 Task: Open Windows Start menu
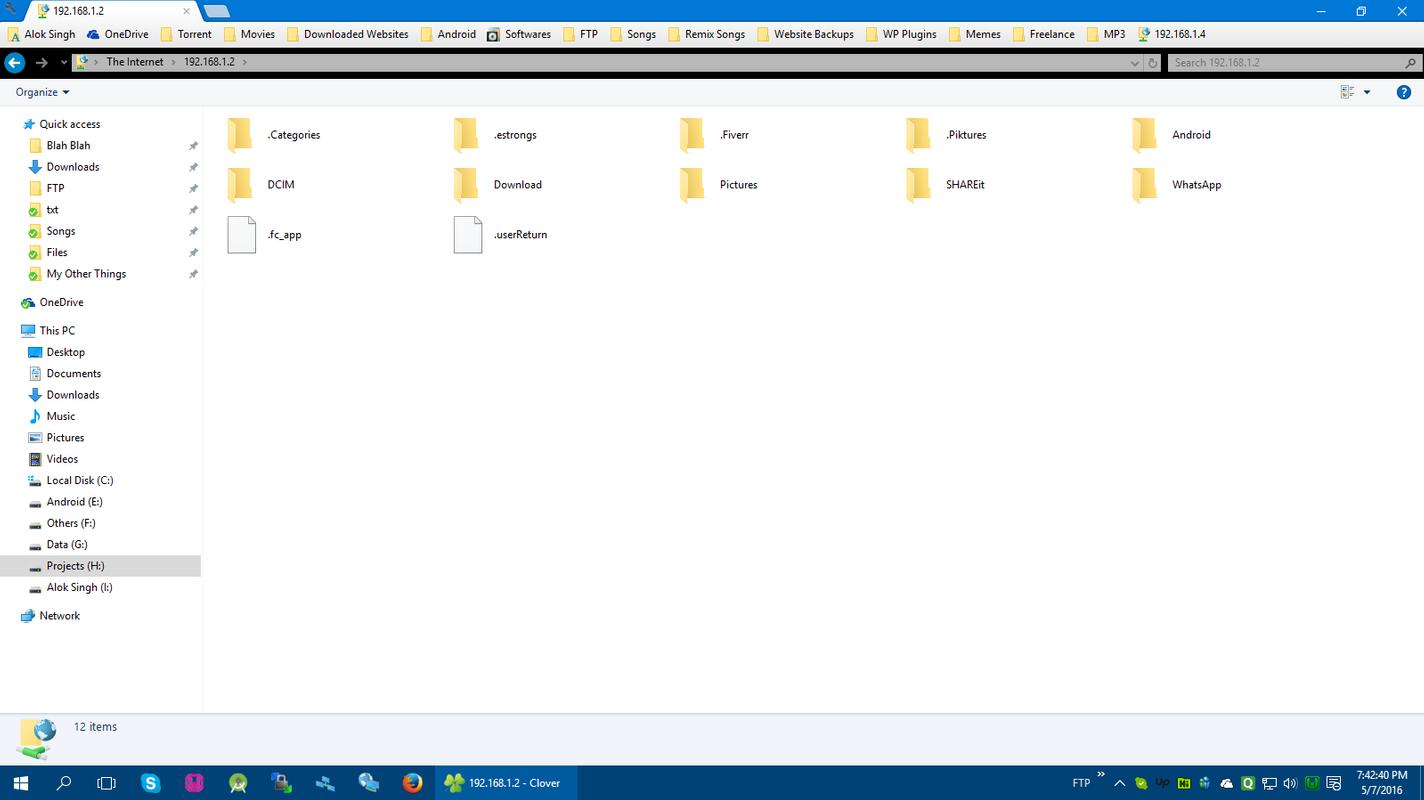click(x=20, y=783)
